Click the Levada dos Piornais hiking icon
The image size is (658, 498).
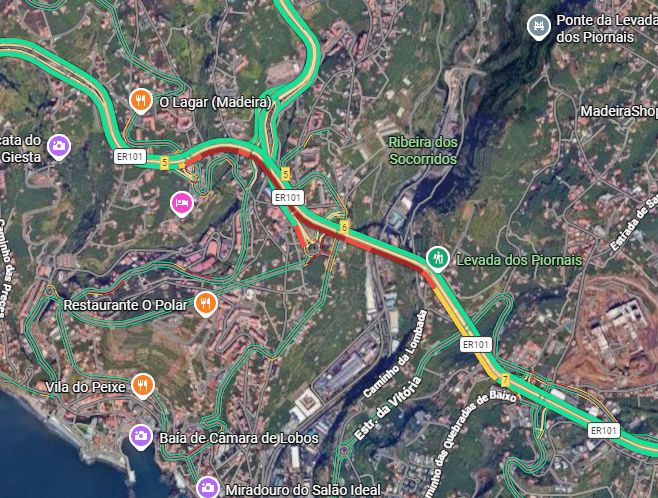click(x=438, y=259)
